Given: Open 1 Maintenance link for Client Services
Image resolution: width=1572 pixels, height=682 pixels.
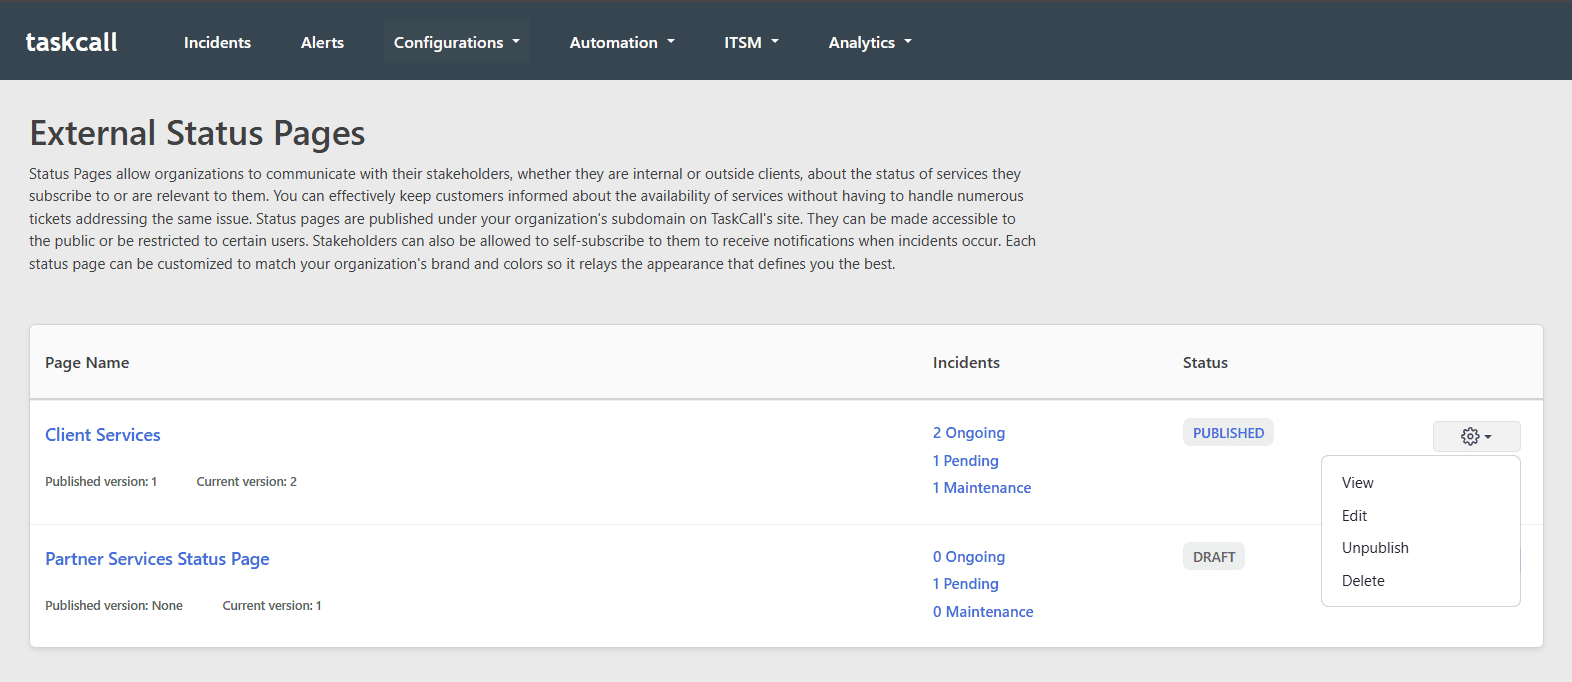Looking at the screenshot, I should 981,488.
